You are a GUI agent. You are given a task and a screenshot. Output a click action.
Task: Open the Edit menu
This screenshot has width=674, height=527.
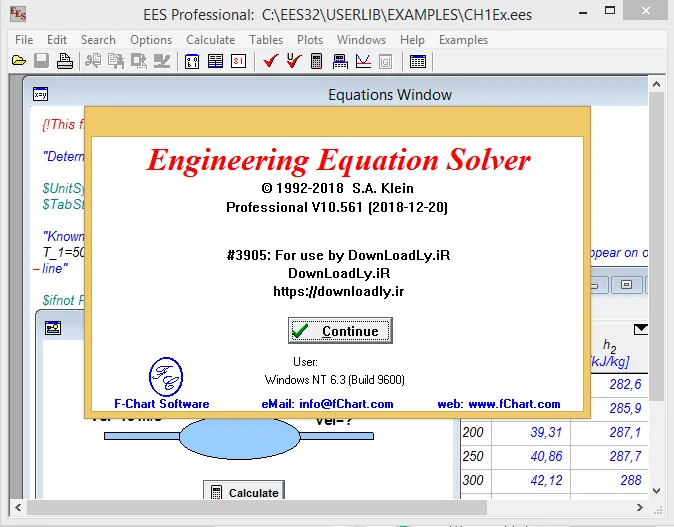57,40
